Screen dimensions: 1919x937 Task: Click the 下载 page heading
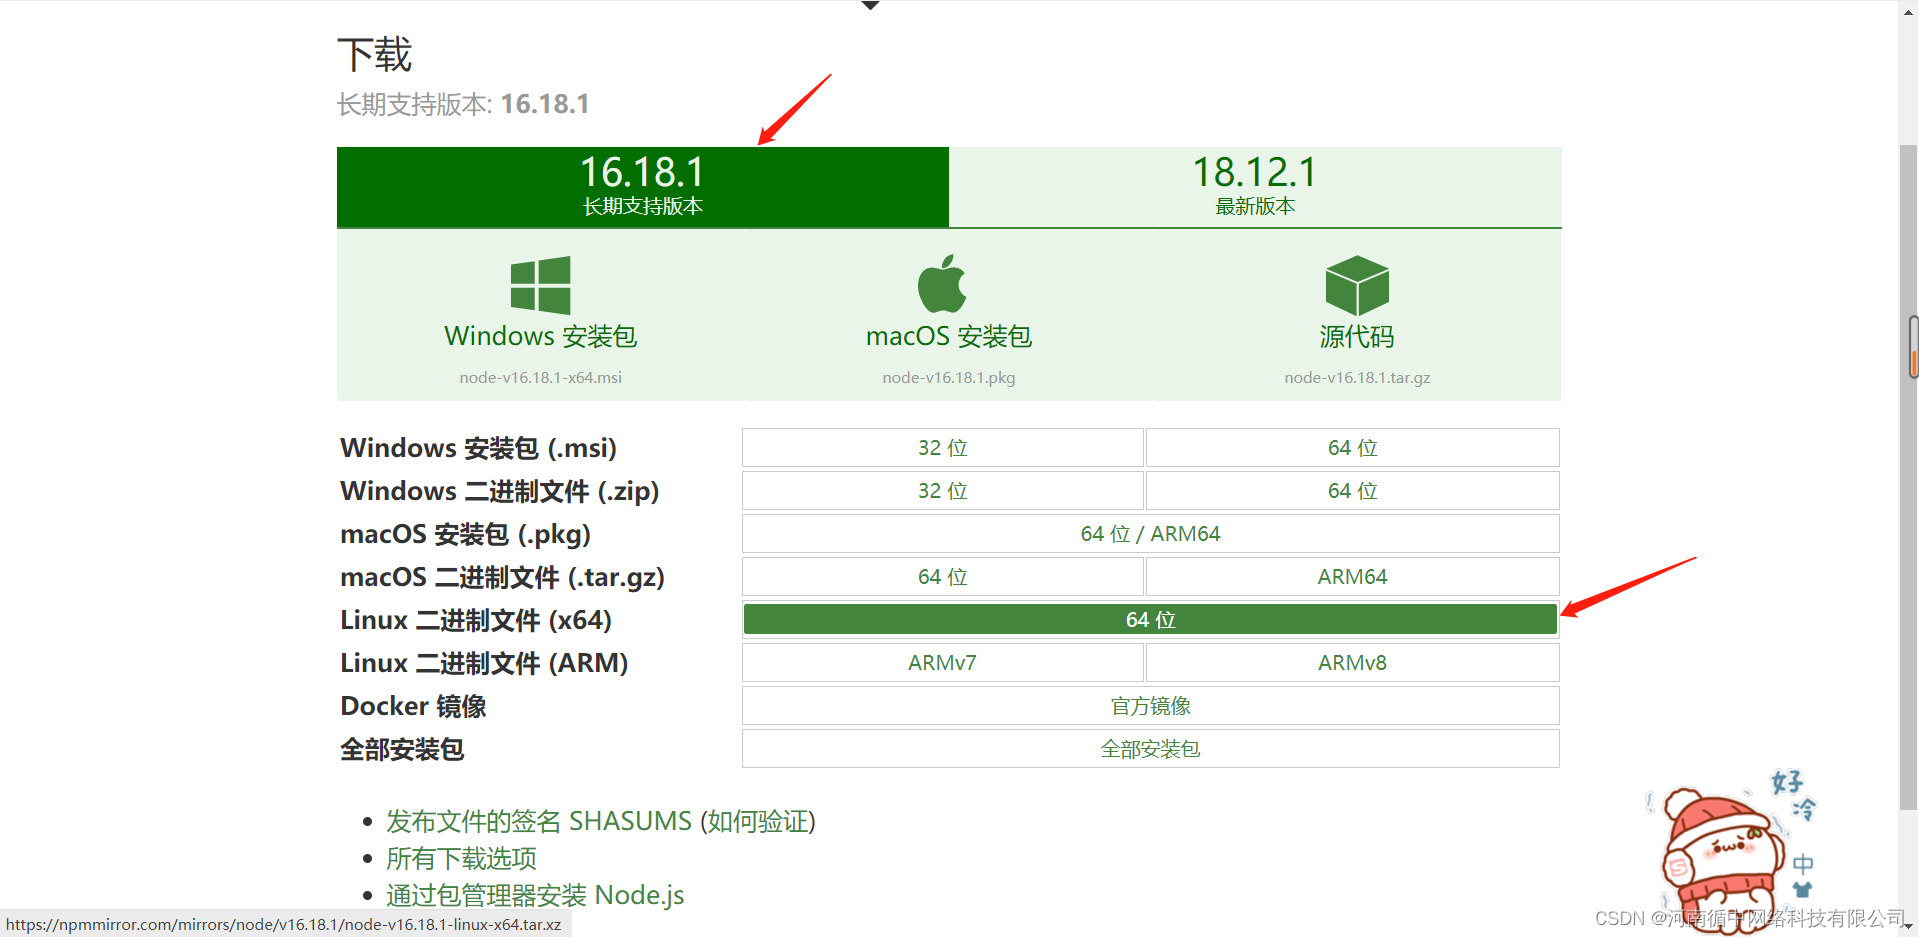[375, 54]
